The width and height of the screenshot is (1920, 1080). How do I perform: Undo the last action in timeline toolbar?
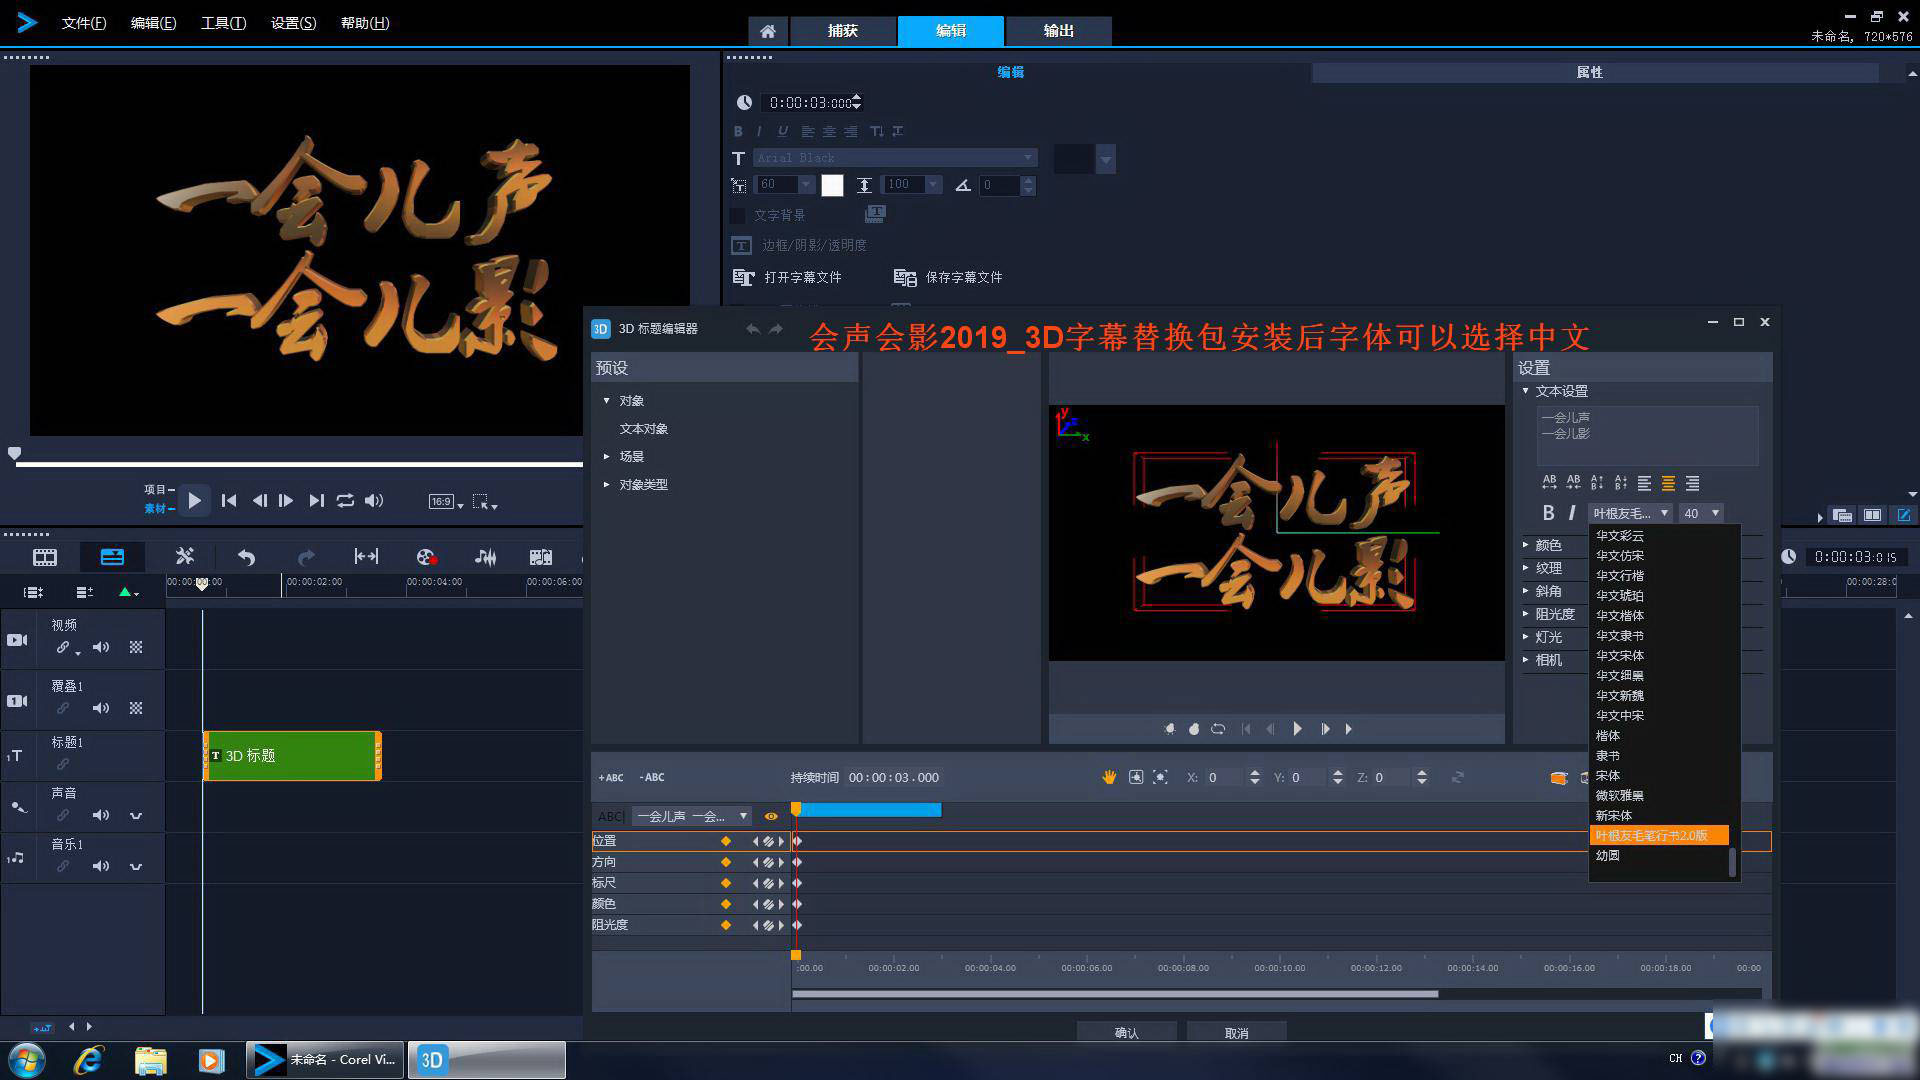pyautogui.click(x=246, y=557)
